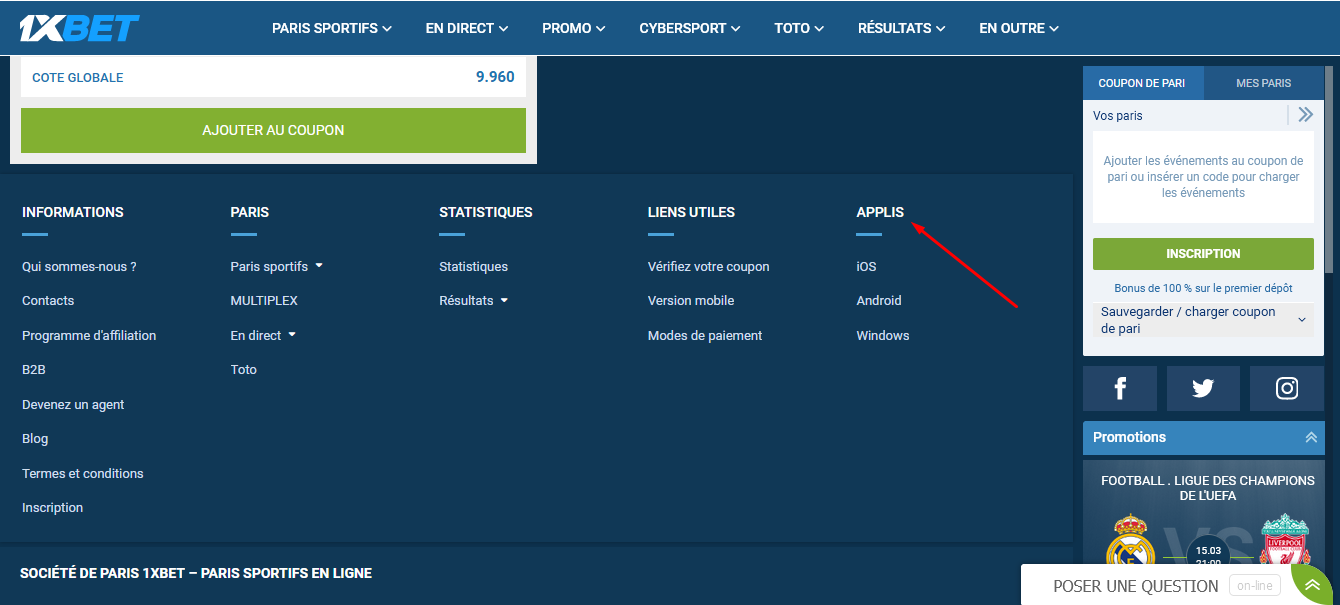
Task: Open the B2B link
Action: coord(34,370)
